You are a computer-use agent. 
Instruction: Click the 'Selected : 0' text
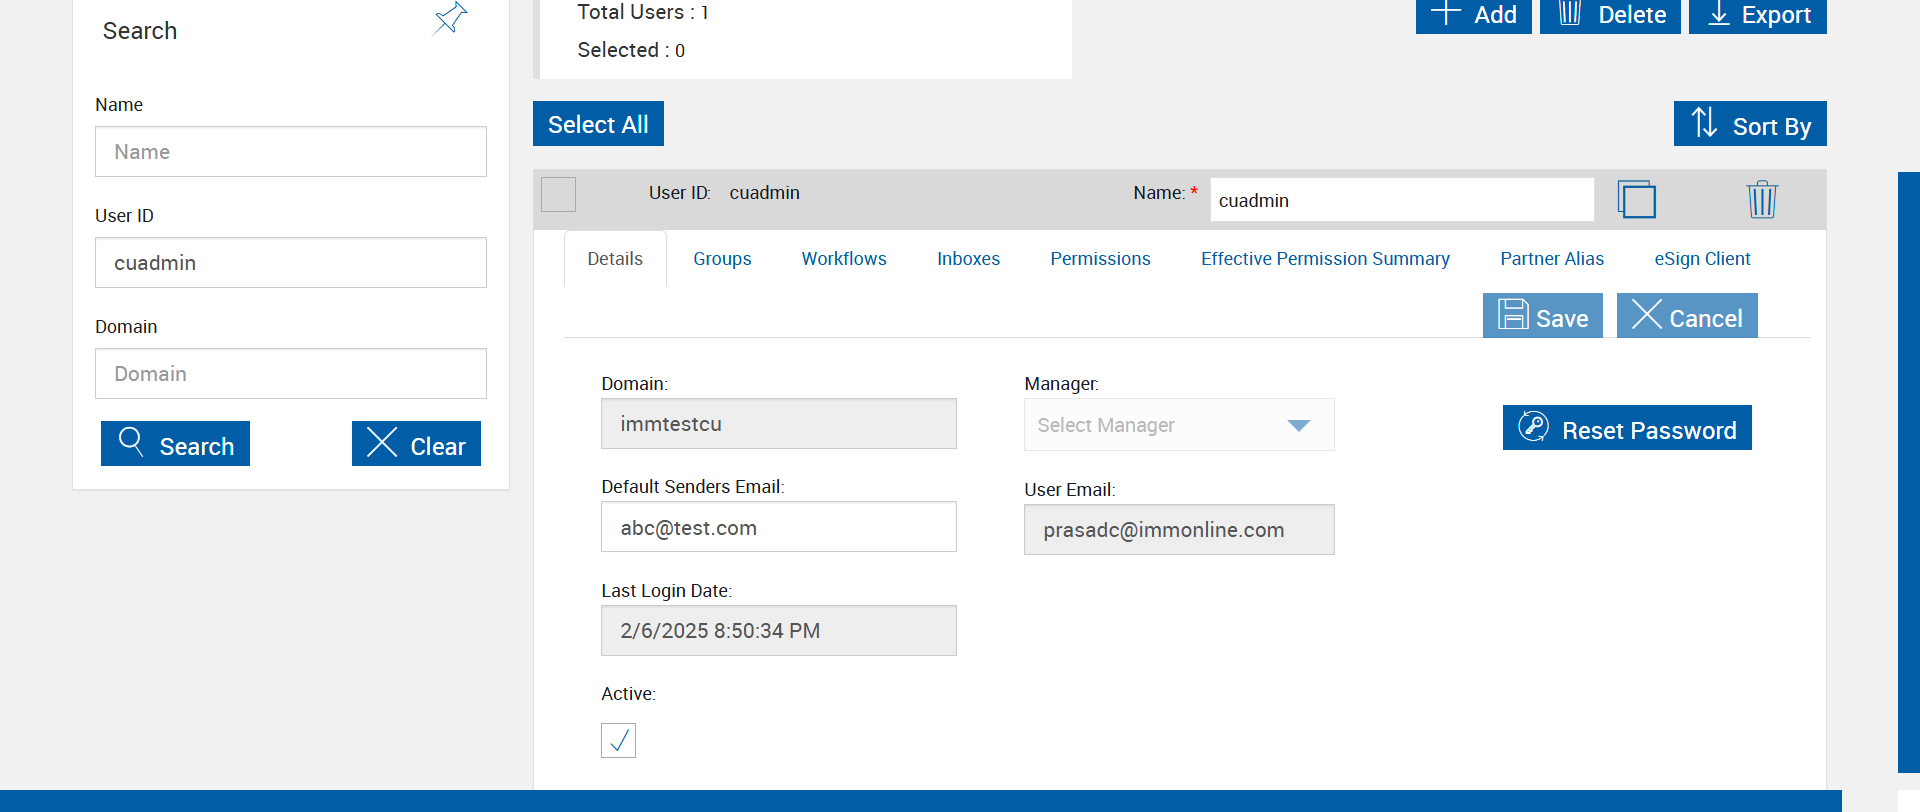pyautogui.click(x=631, y=50)
